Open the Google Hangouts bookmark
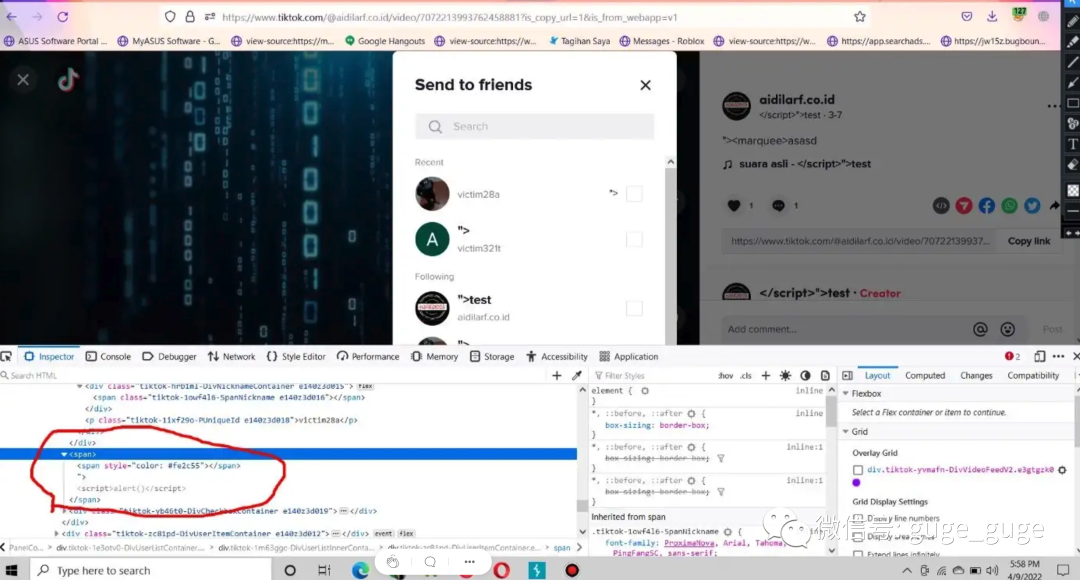Viewport: 1080px width, 580px height. point(385,41)
